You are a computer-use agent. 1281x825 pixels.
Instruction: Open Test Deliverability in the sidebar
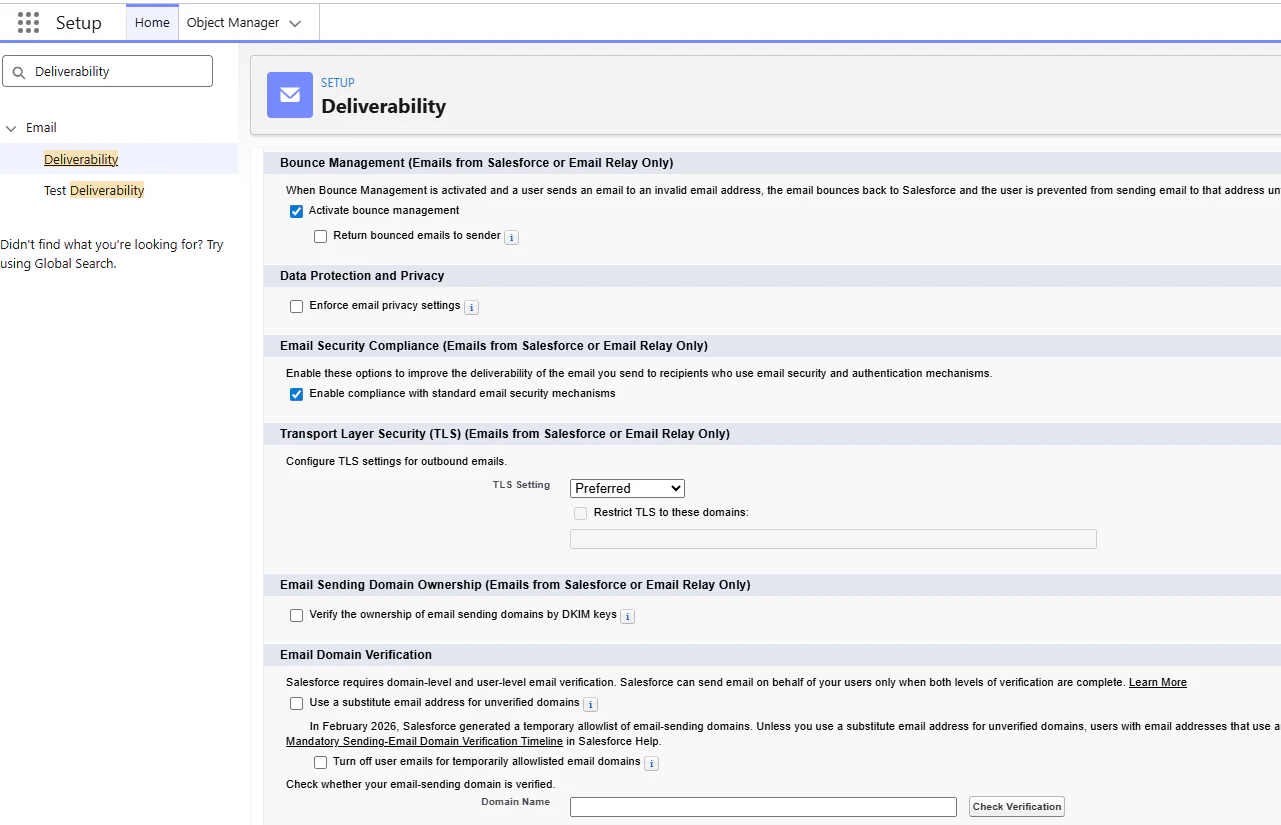pyautogui.click(x=94, y=190)
